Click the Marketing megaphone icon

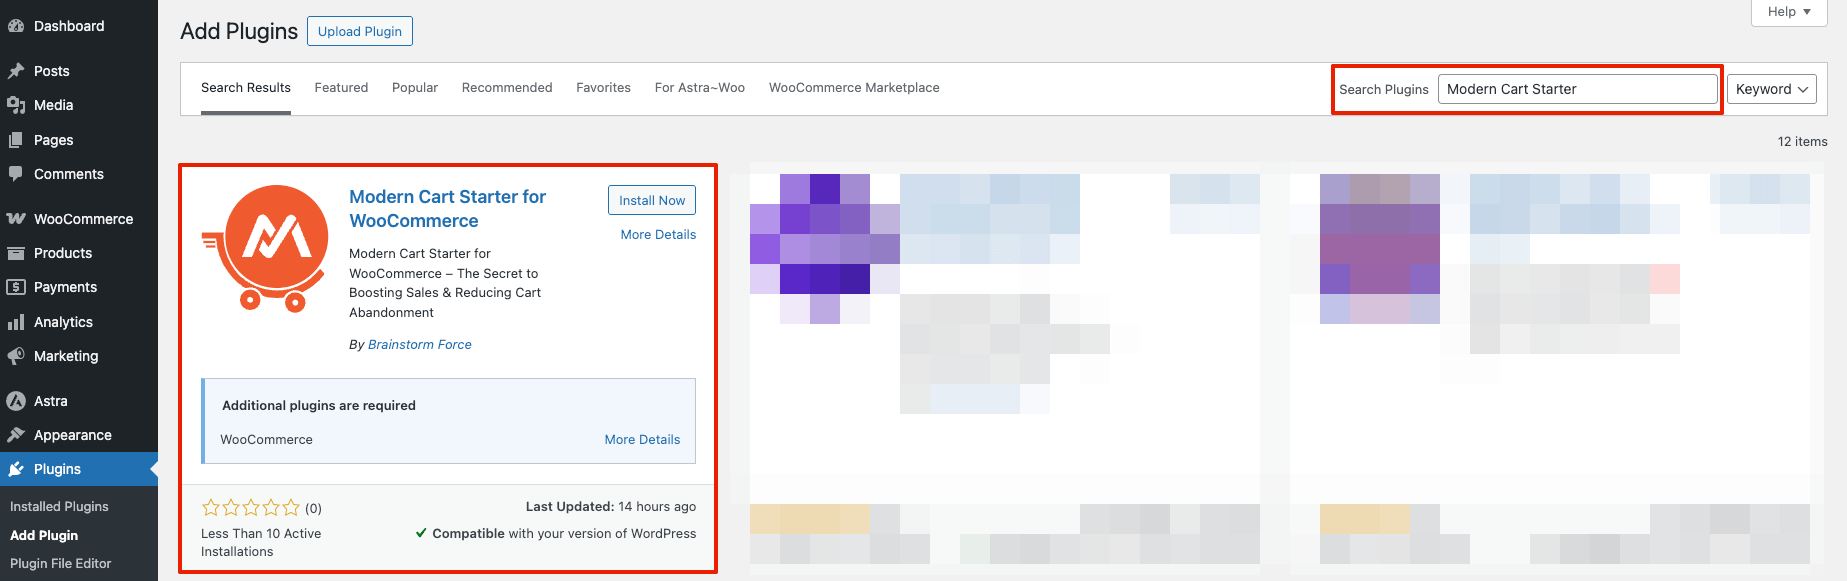pos(16,356)
